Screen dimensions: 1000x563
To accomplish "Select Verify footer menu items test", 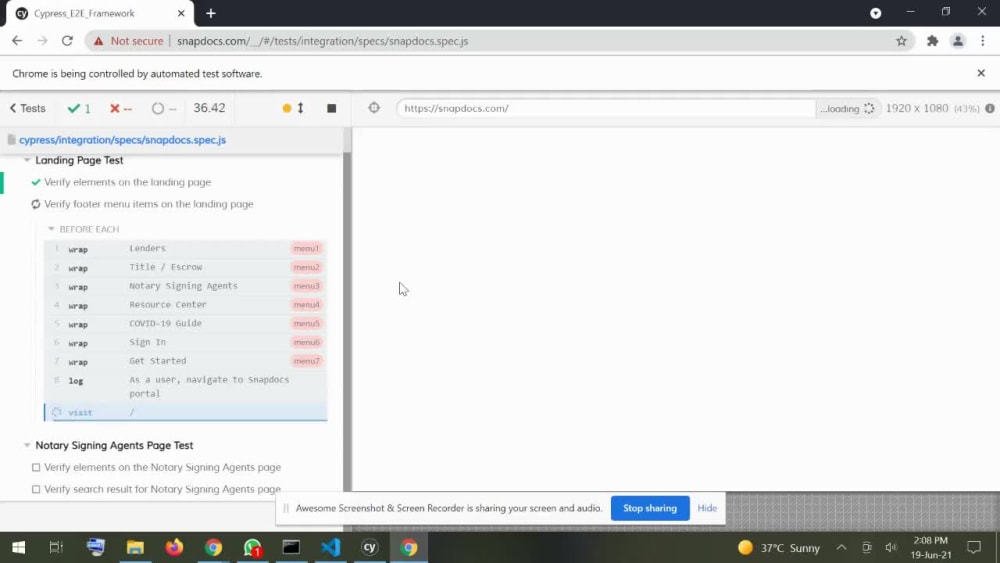I will point(149,204).
